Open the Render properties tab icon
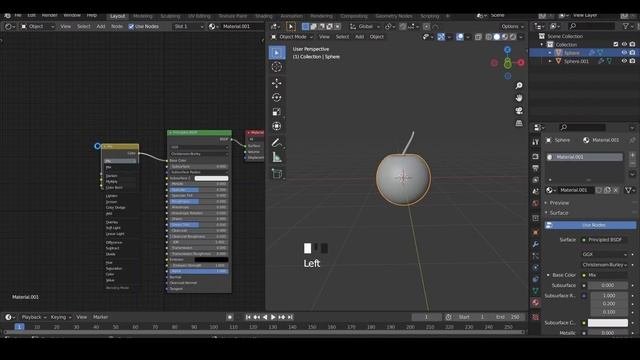The image size is (640, 360). coord(536,157)
